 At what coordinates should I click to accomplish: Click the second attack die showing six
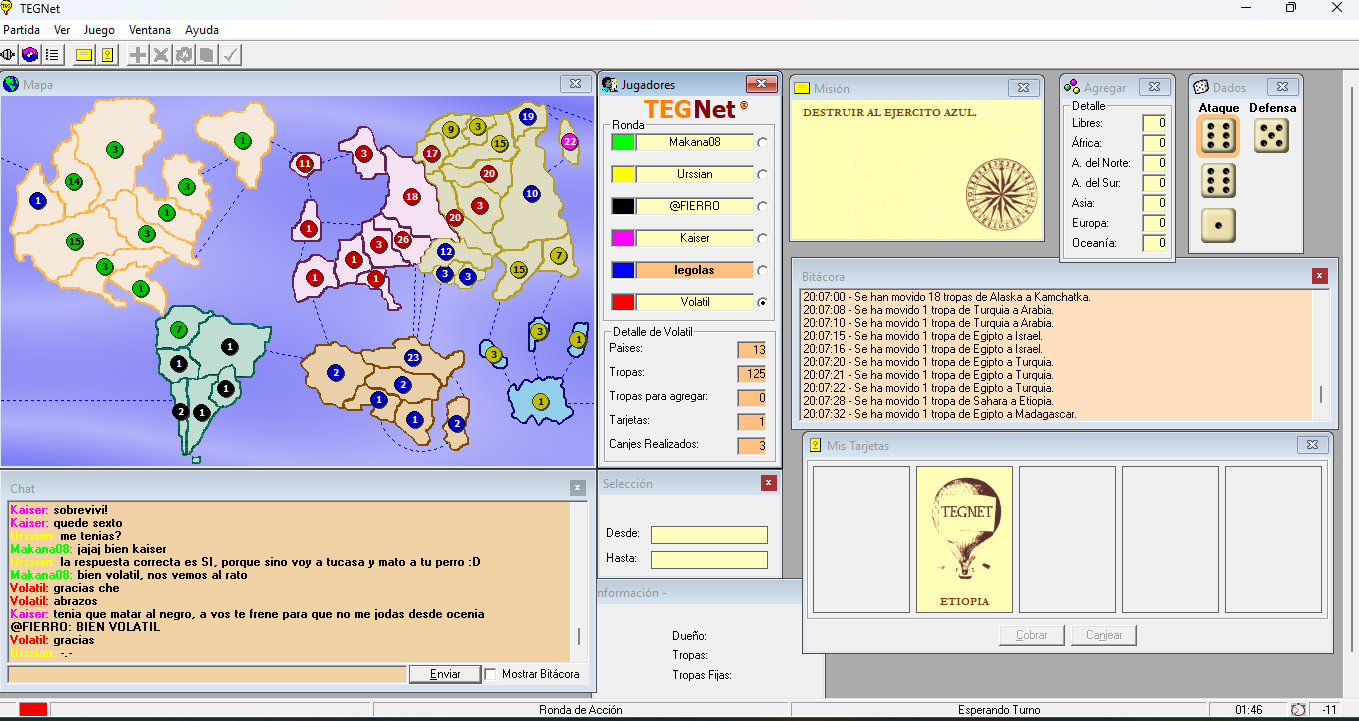[x=1218, y=181]
